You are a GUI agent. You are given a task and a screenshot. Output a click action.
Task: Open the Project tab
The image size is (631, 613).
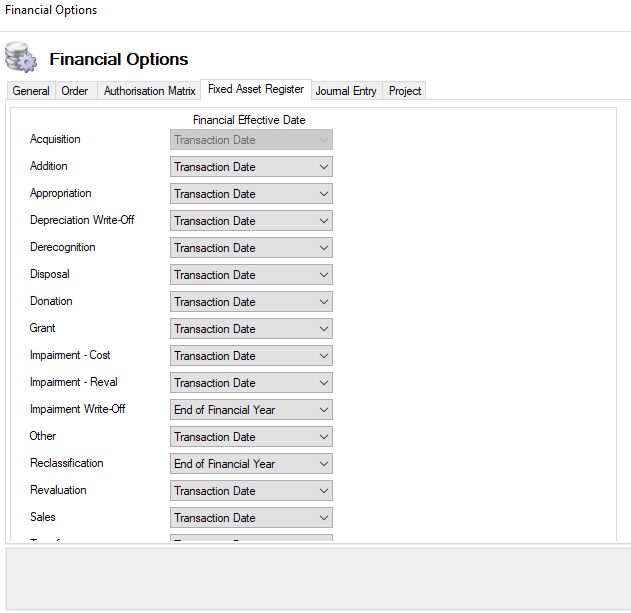pyautogui.click(x=405, y=91)
